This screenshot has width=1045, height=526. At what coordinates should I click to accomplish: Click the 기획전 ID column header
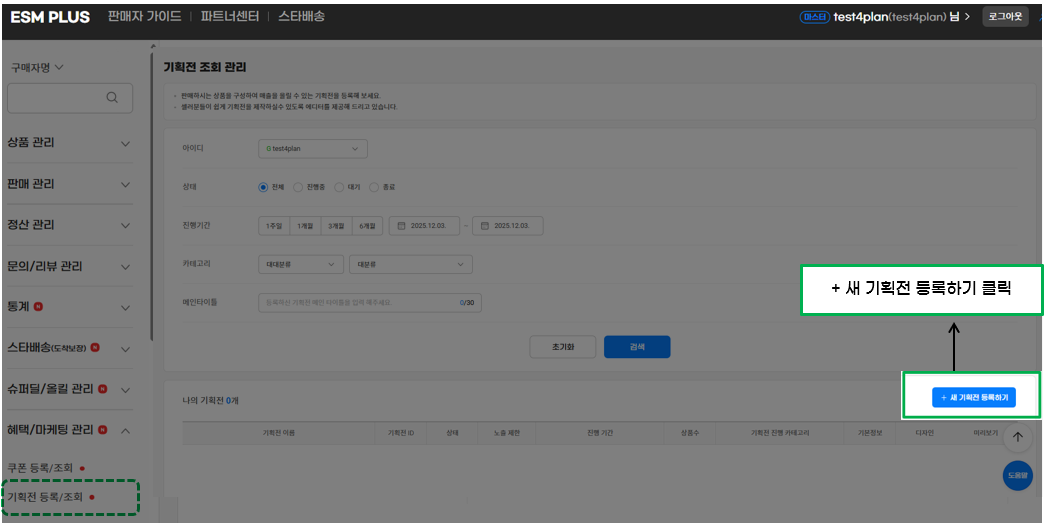click(401, 433)
